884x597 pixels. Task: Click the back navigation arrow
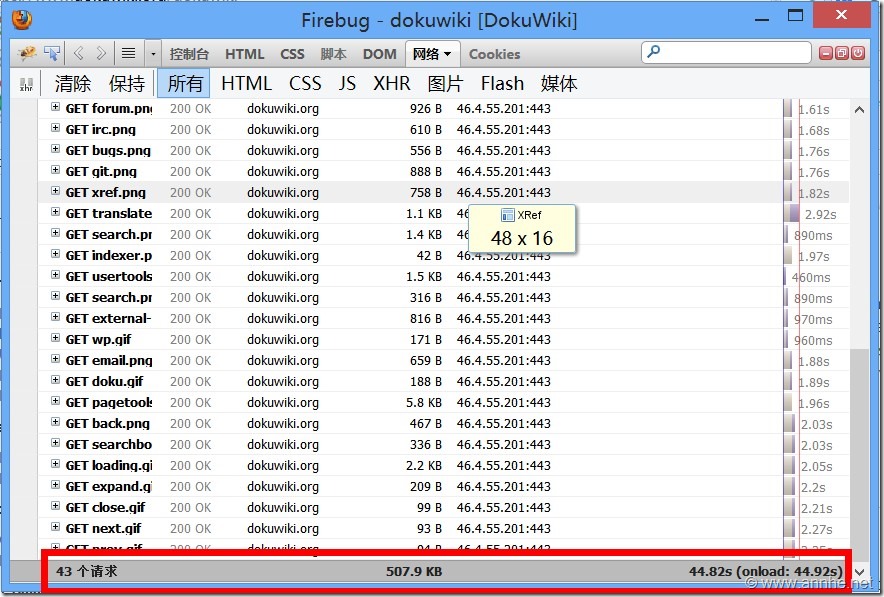point(79,53)
